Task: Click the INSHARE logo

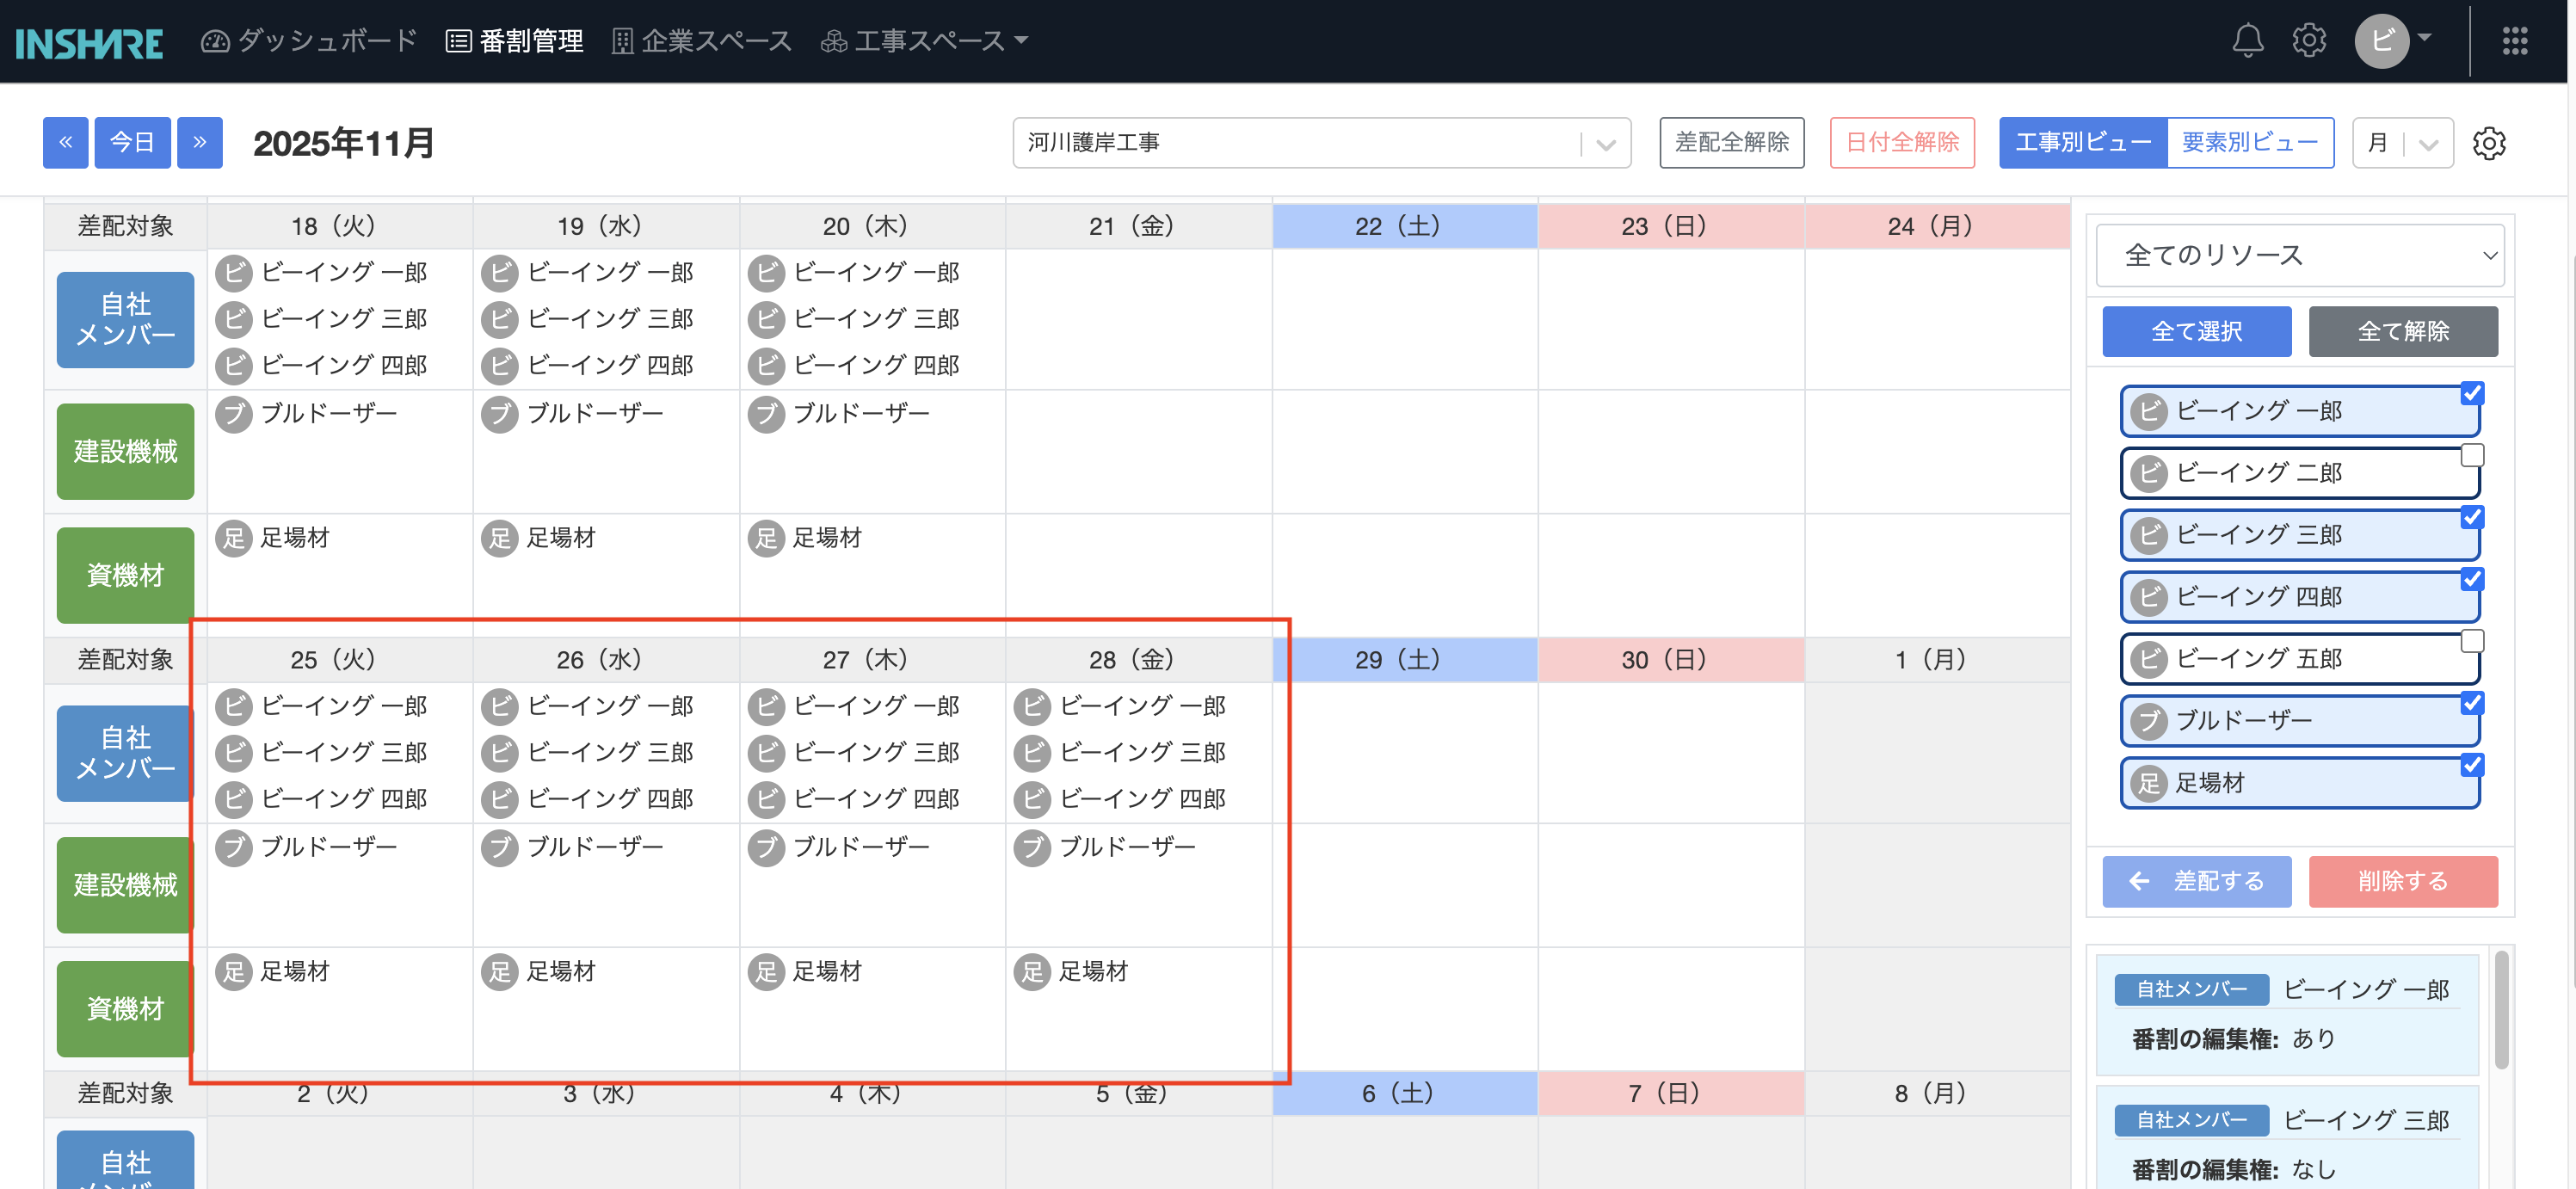Action: point(89,42)
